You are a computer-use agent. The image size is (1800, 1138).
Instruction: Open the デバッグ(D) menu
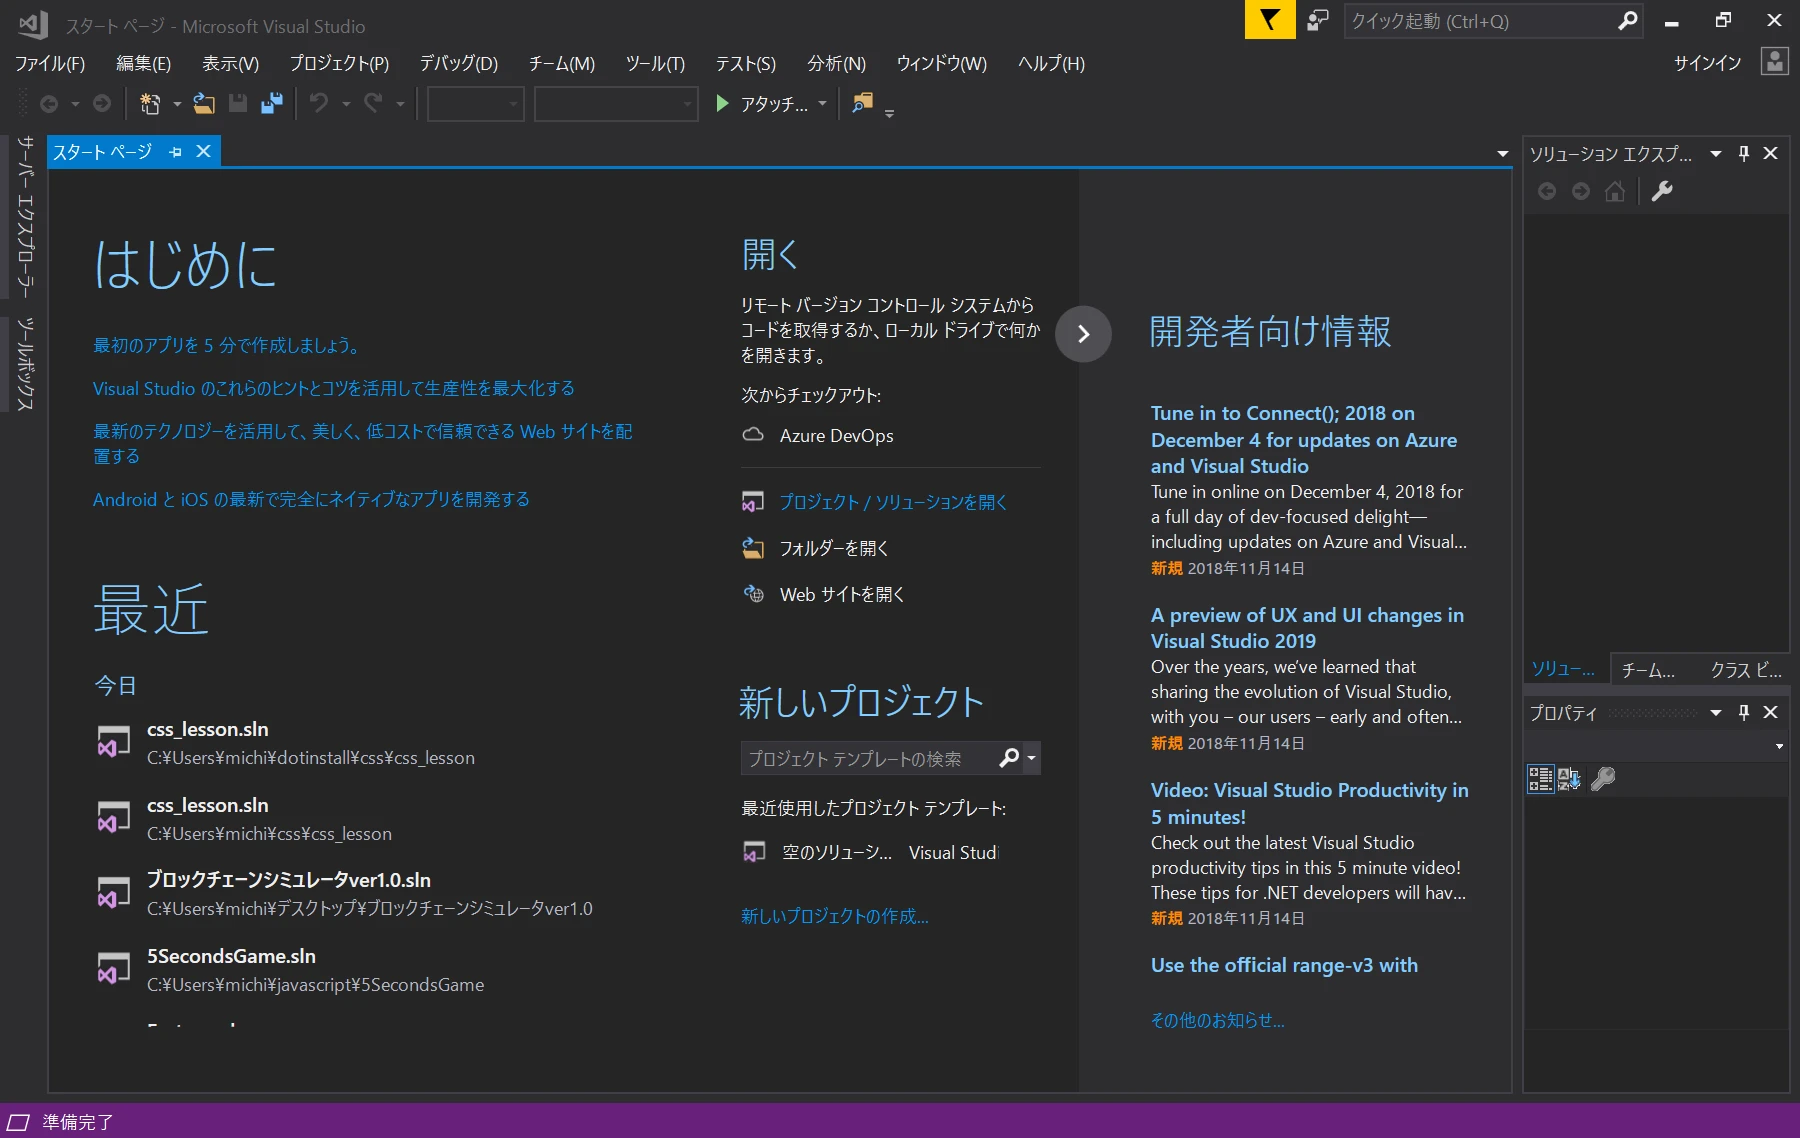click(x=459, y=63)
